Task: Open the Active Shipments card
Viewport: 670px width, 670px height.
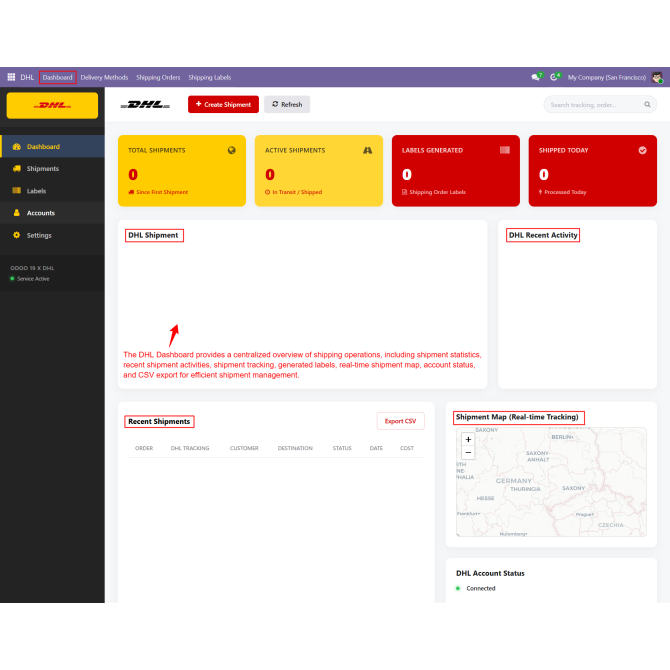Action: (319, 171)
